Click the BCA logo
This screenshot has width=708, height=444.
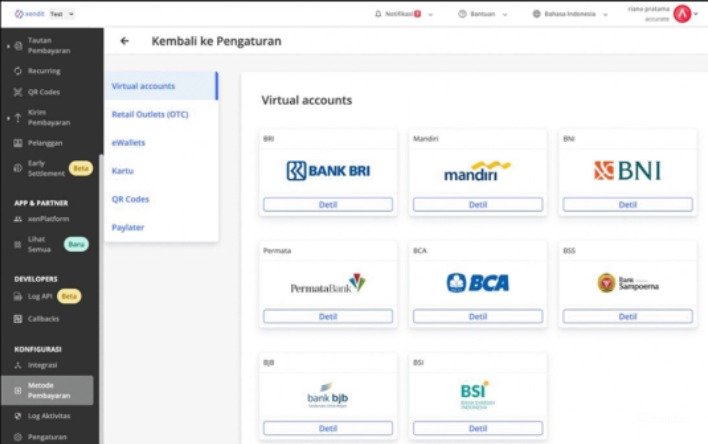coord(478,283)
